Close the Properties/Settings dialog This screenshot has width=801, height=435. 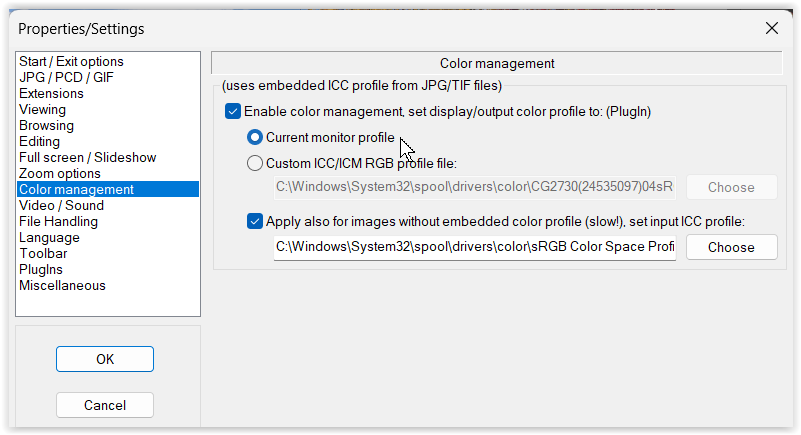[x=772, y=28]
